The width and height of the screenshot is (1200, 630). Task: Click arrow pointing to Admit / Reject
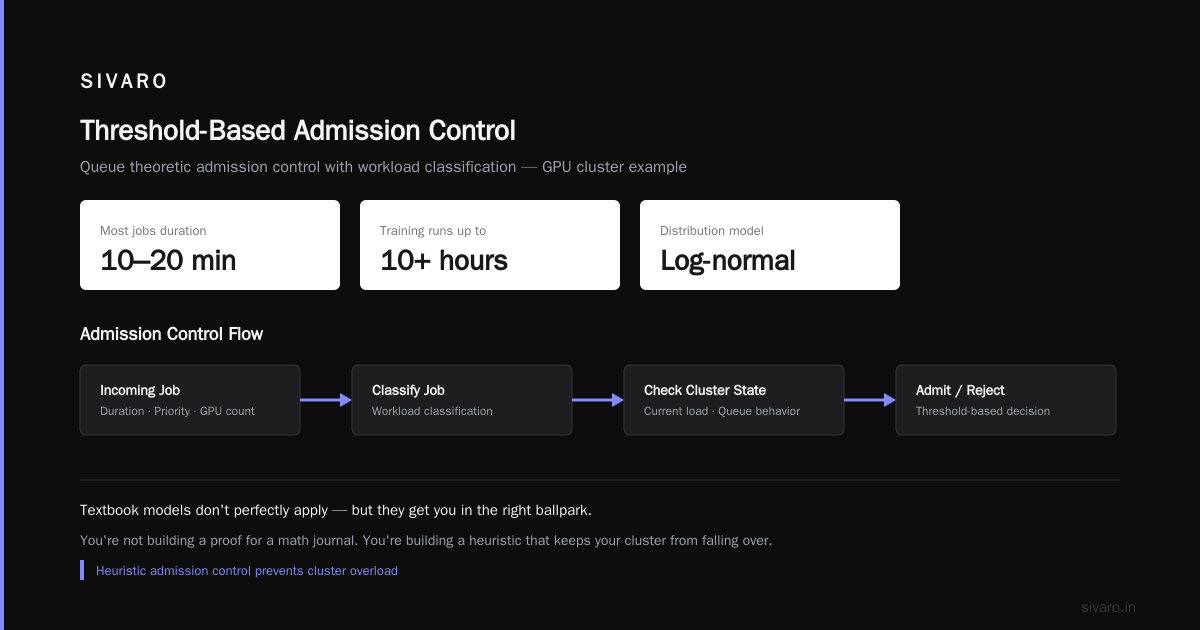coord(870,400)
